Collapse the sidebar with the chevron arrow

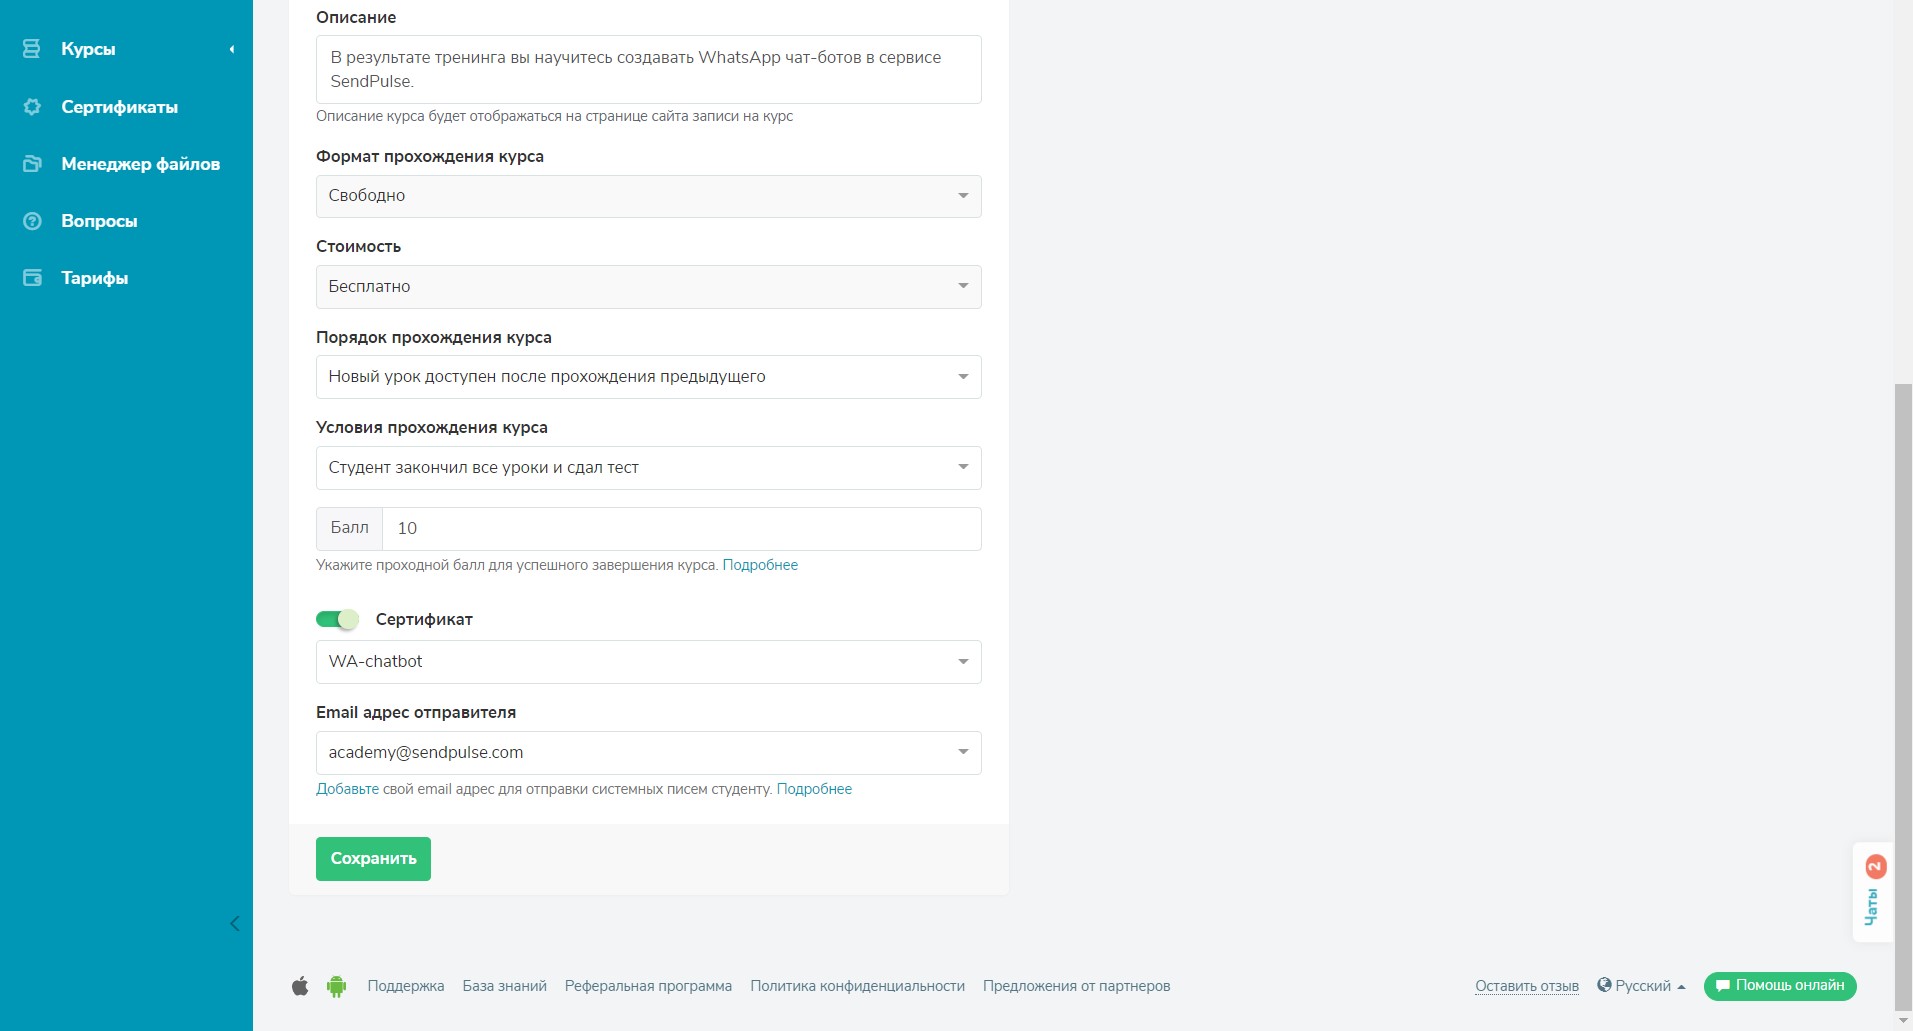pyautogui.click(x=234, y=923)
